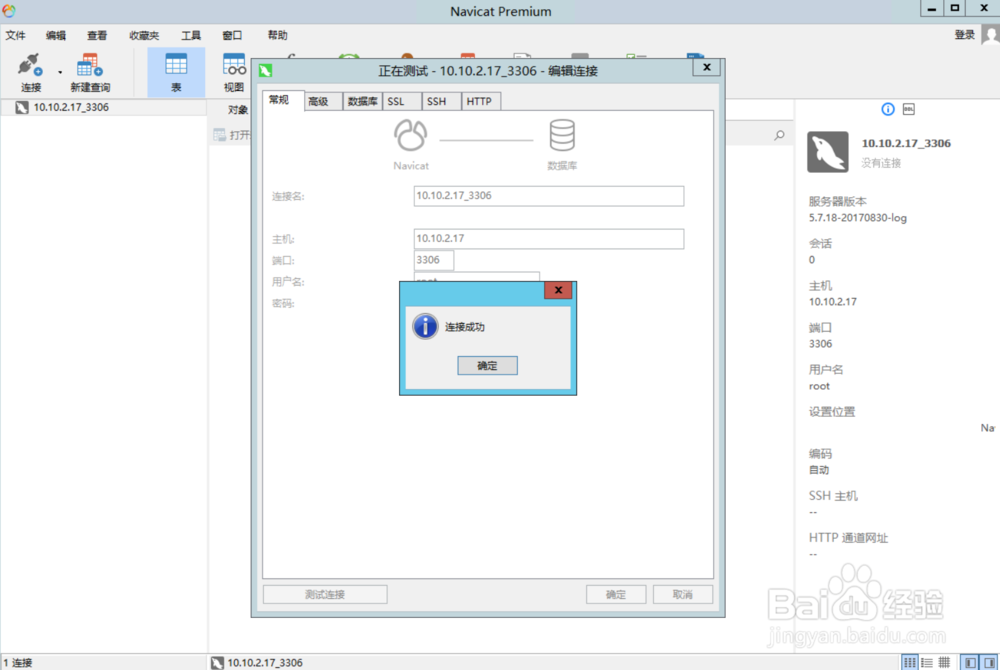Click the 测试连接 button
The width and height of the screenshot is (1000, 670).
point(325,594)
